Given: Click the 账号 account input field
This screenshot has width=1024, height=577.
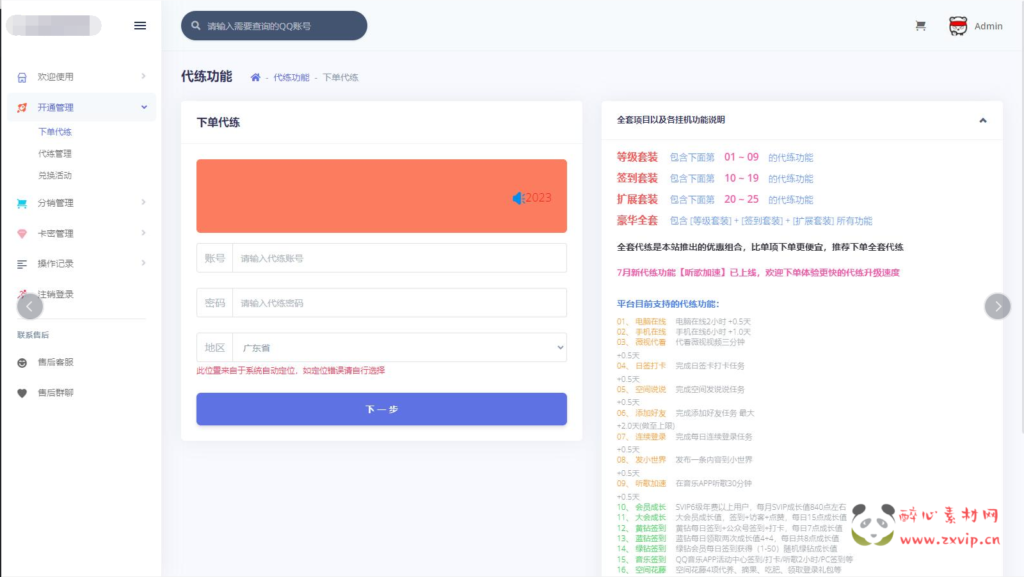Looking at the screenshot, I should [x=400, y=259].
